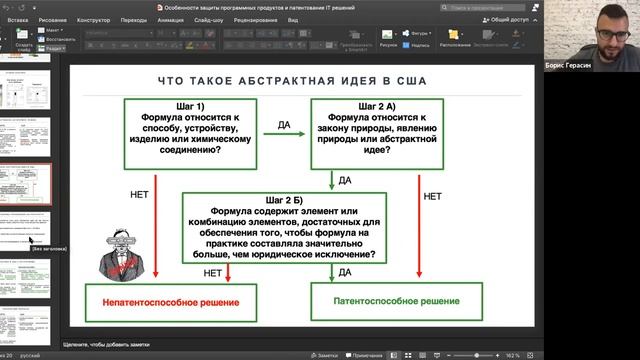640x360 pixels.
Task: Open the Фигуры shapes dropdown
Action: pos(417,33)
